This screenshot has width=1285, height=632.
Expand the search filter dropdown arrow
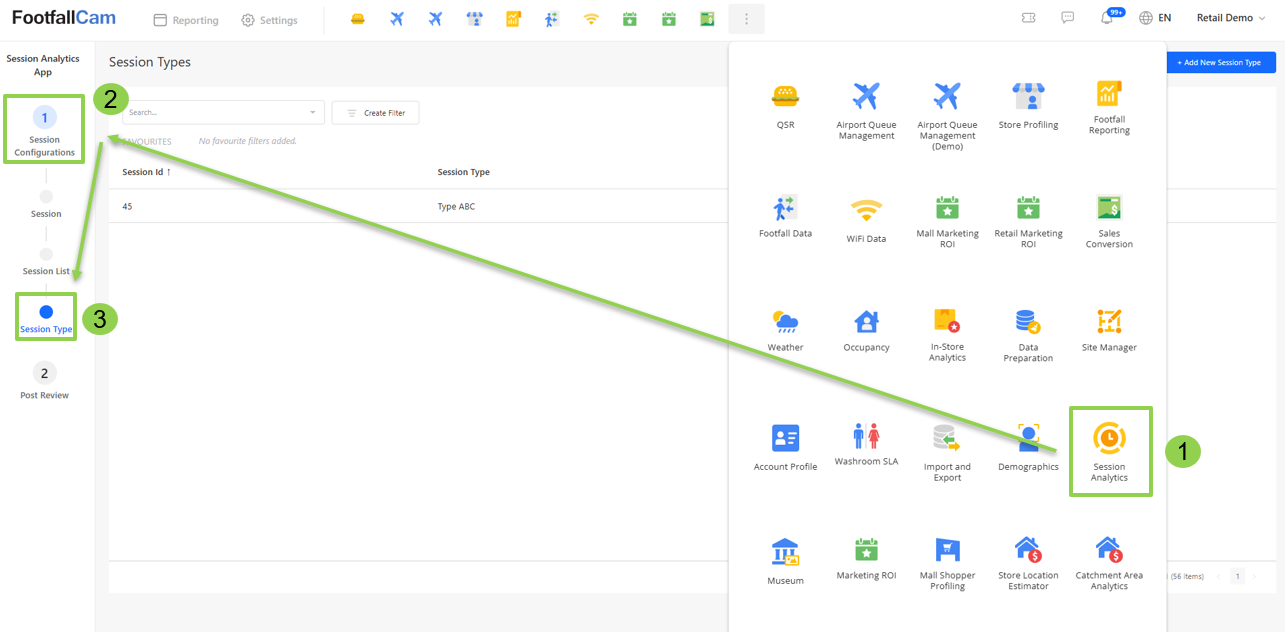coord(312,113)
